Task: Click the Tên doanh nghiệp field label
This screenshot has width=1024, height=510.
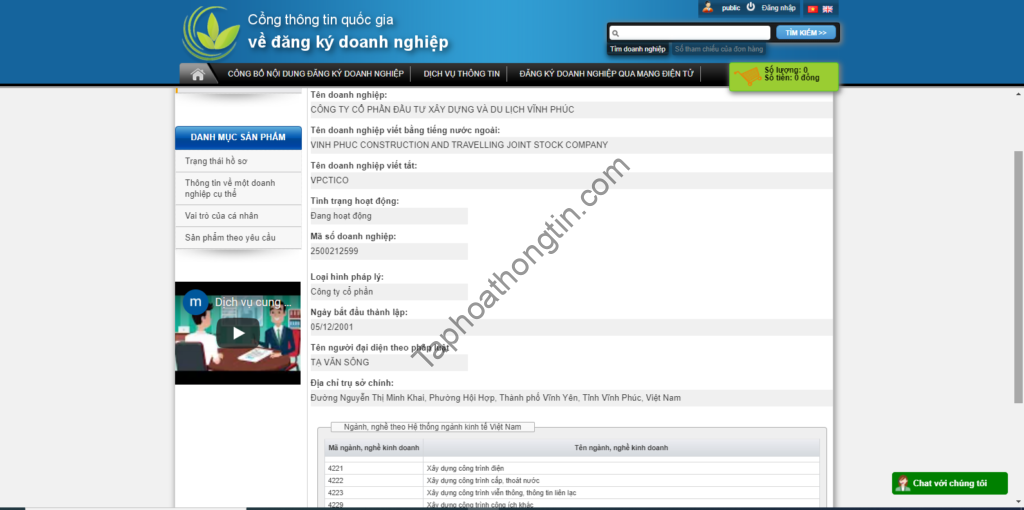Action: pyautogui.click(x=349, y=95)
